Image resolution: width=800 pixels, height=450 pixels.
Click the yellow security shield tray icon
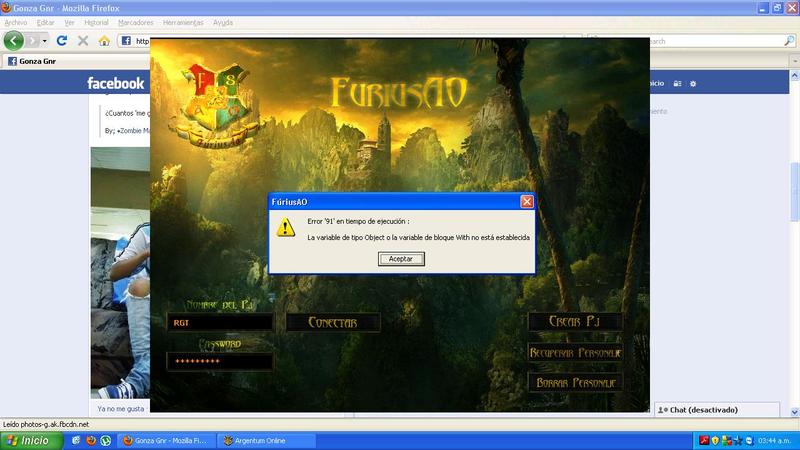pyautogui.click(x=715, y=440)
